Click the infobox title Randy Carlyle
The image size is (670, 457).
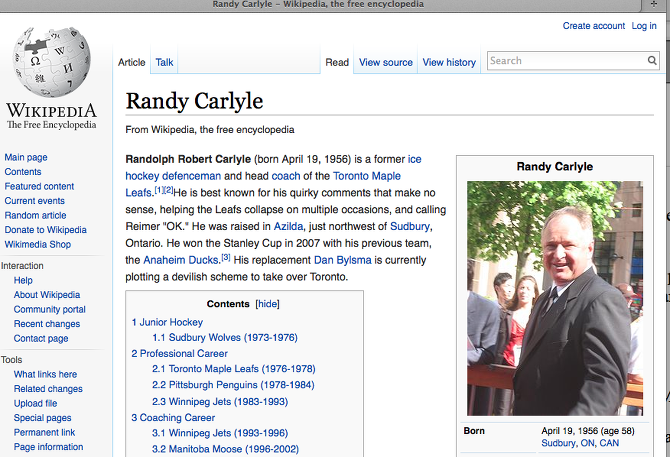[x=555, y=167]
